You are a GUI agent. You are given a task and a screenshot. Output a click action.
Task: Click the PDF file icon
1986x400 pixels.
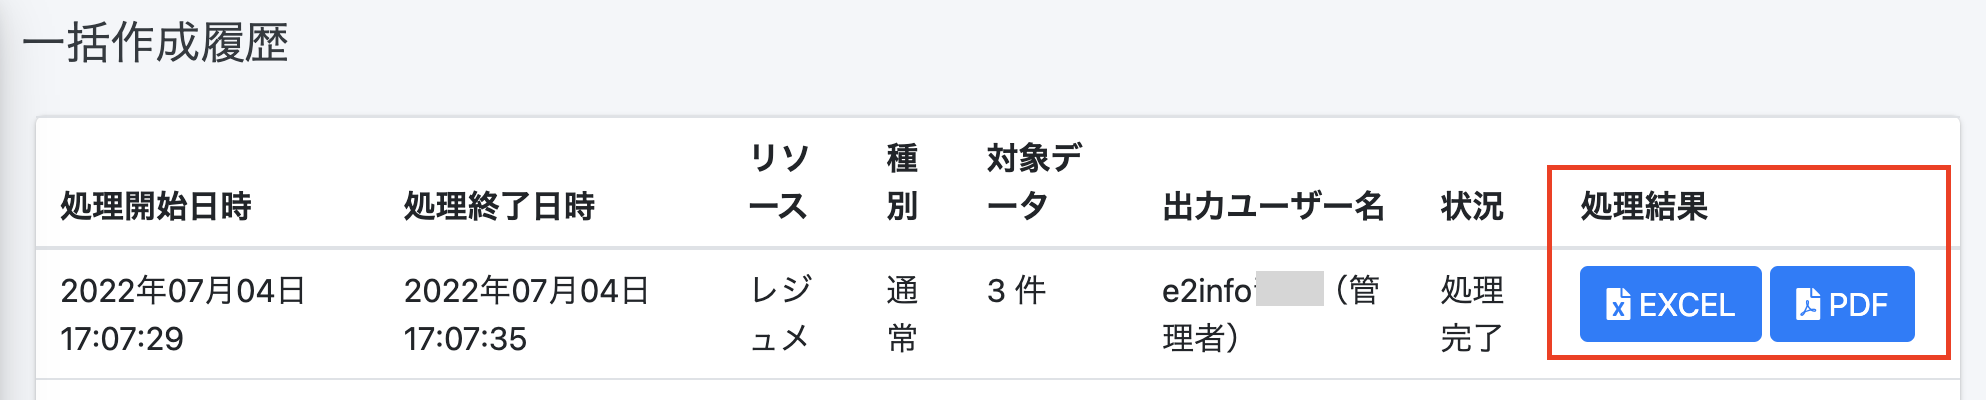(1807, 304)
